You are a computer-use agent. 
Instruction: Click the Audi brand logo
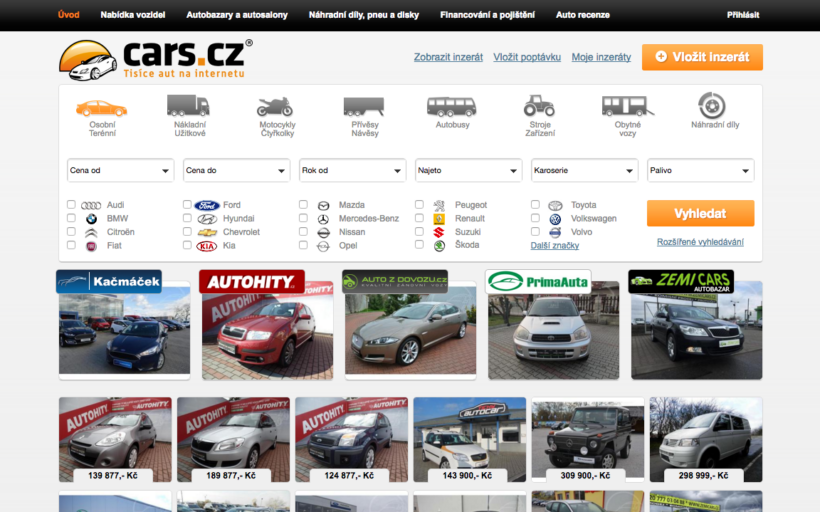click(x=91, y=206)
